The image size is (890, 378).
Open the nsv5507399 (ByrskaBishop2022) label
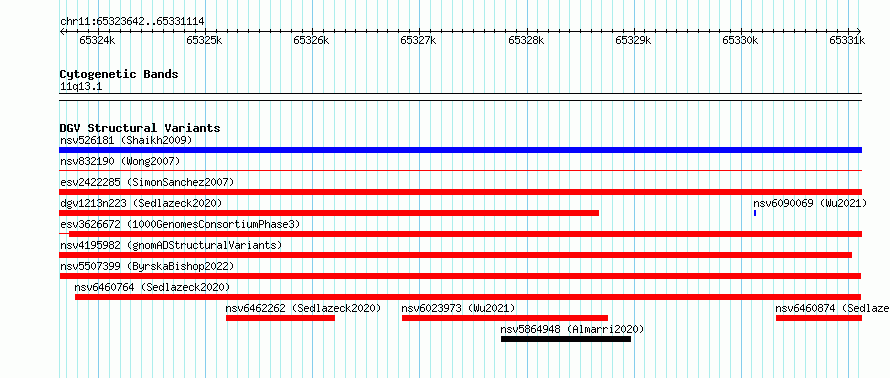pos(147,266)
